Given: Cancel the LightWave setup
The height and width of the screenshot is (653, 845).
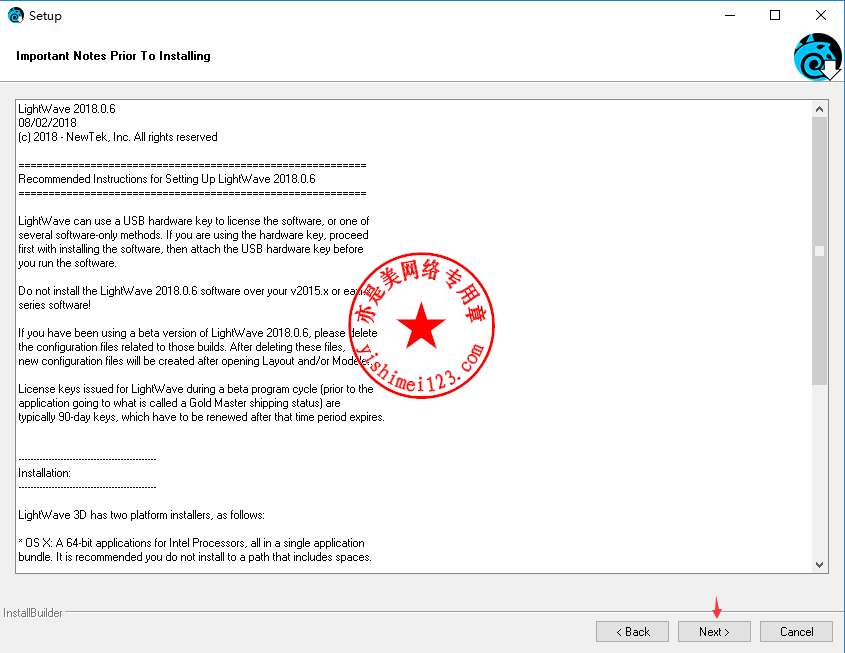Looking at the screenshot, I should pyautogui.click(x=796, y=631).
